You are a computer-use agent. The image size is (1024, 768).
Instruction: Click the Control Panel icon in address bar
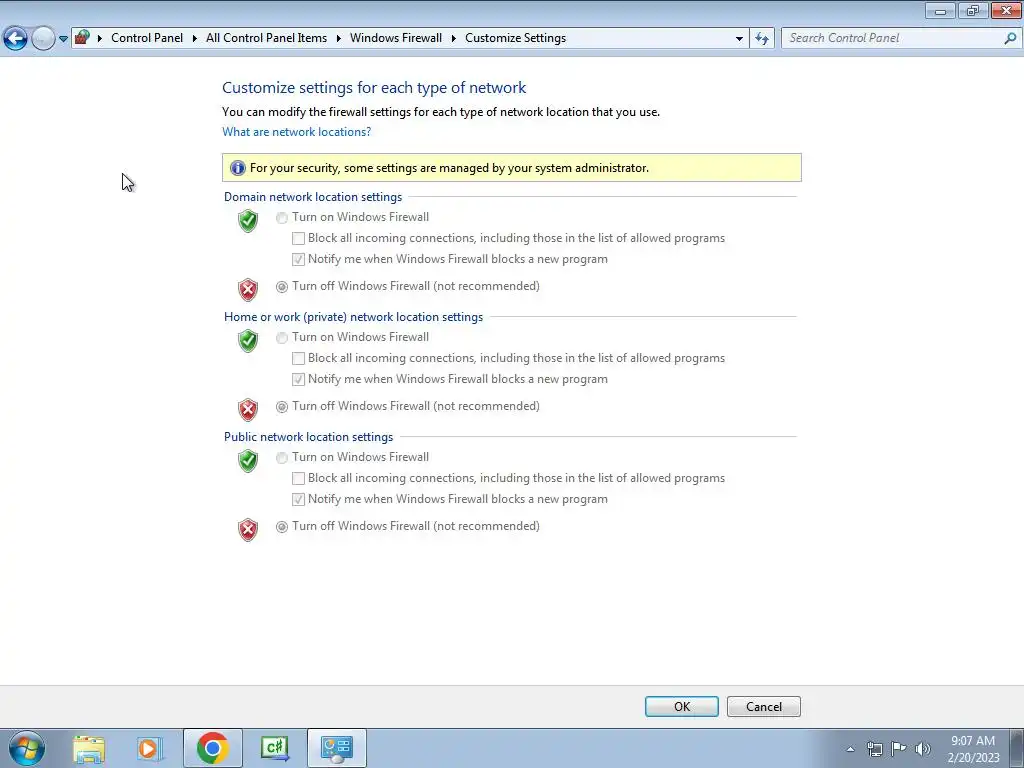82,38
